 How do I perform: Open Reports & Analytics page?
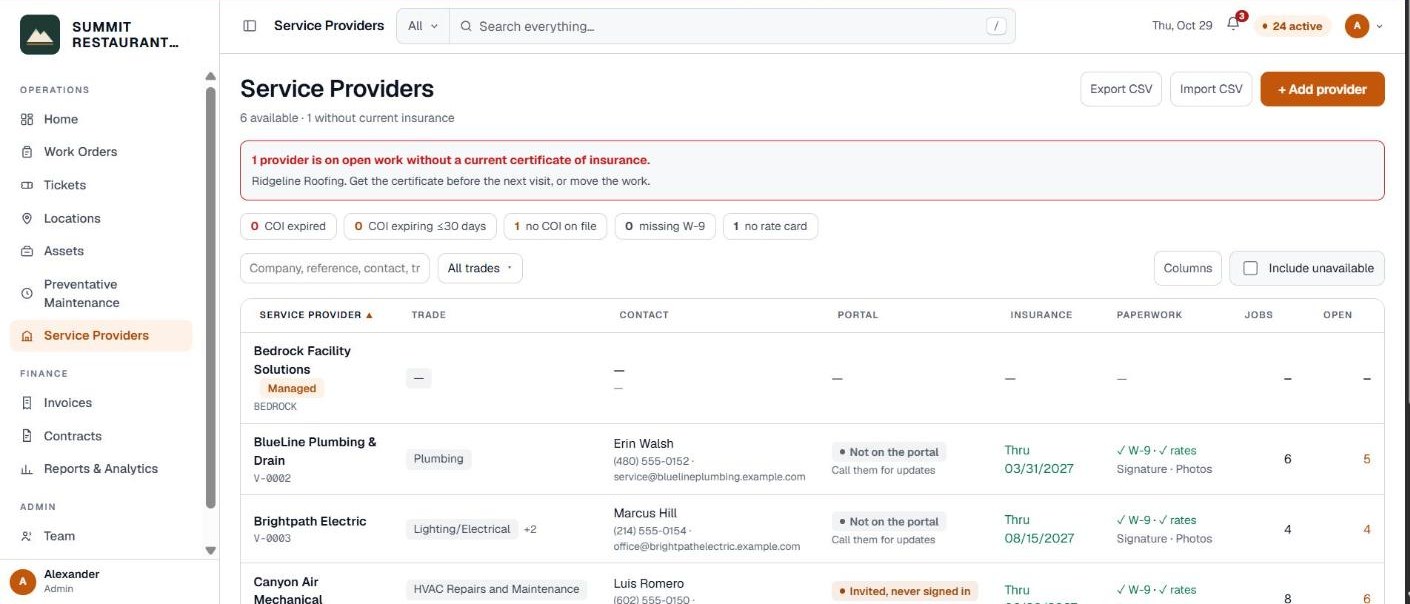[x=100, y=469]
